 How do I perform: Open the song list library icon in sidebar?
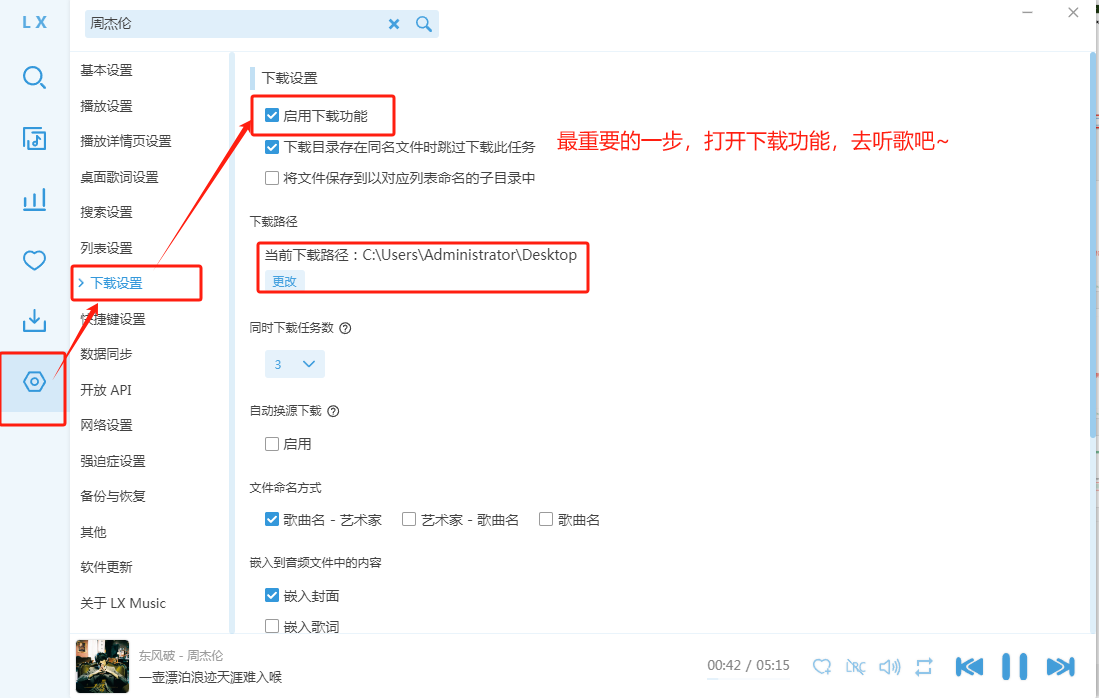click(34, 139)
